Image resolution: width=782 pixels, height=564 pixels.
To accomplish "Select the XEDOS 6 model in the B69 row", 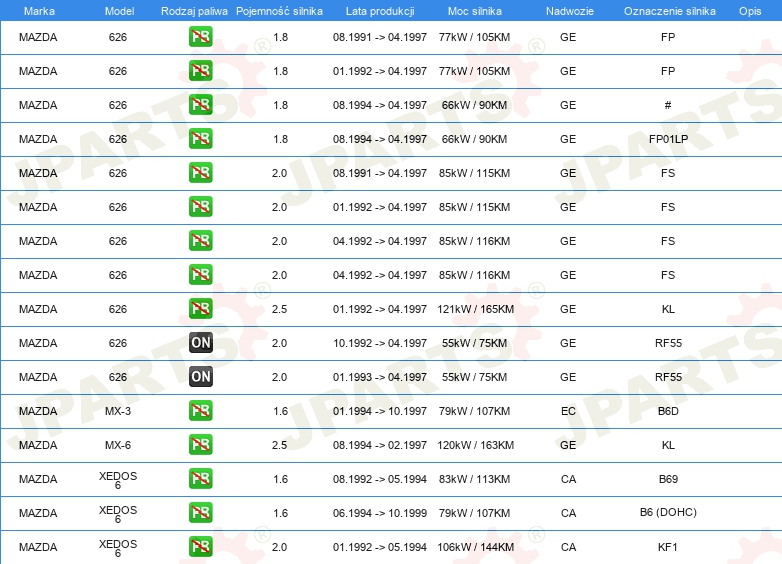I will [118, 480].
